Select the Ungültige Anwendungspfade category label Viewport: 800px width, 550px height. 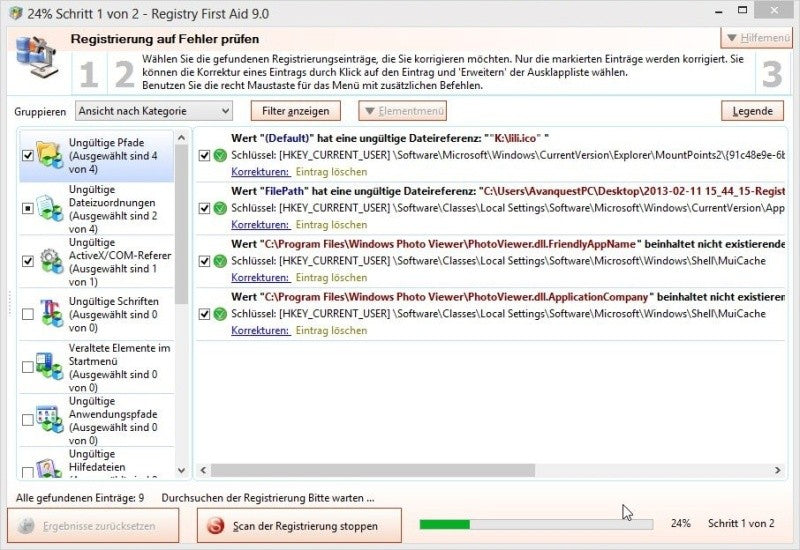pyautogui.click(x=113, y=420)
